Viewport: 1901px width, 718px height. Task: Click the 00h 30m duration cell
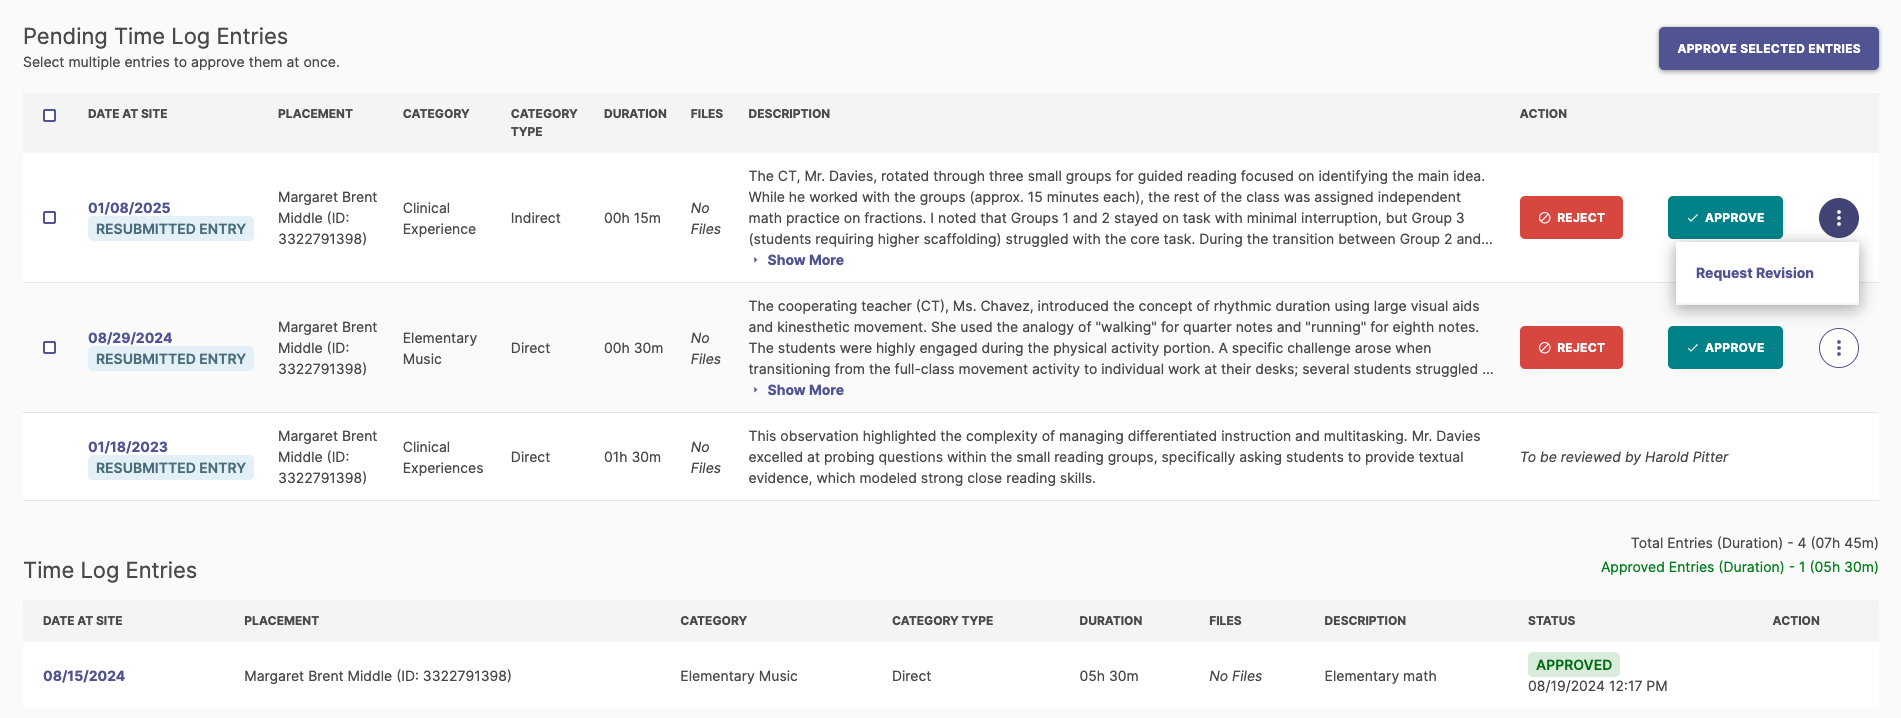(633, 348)
